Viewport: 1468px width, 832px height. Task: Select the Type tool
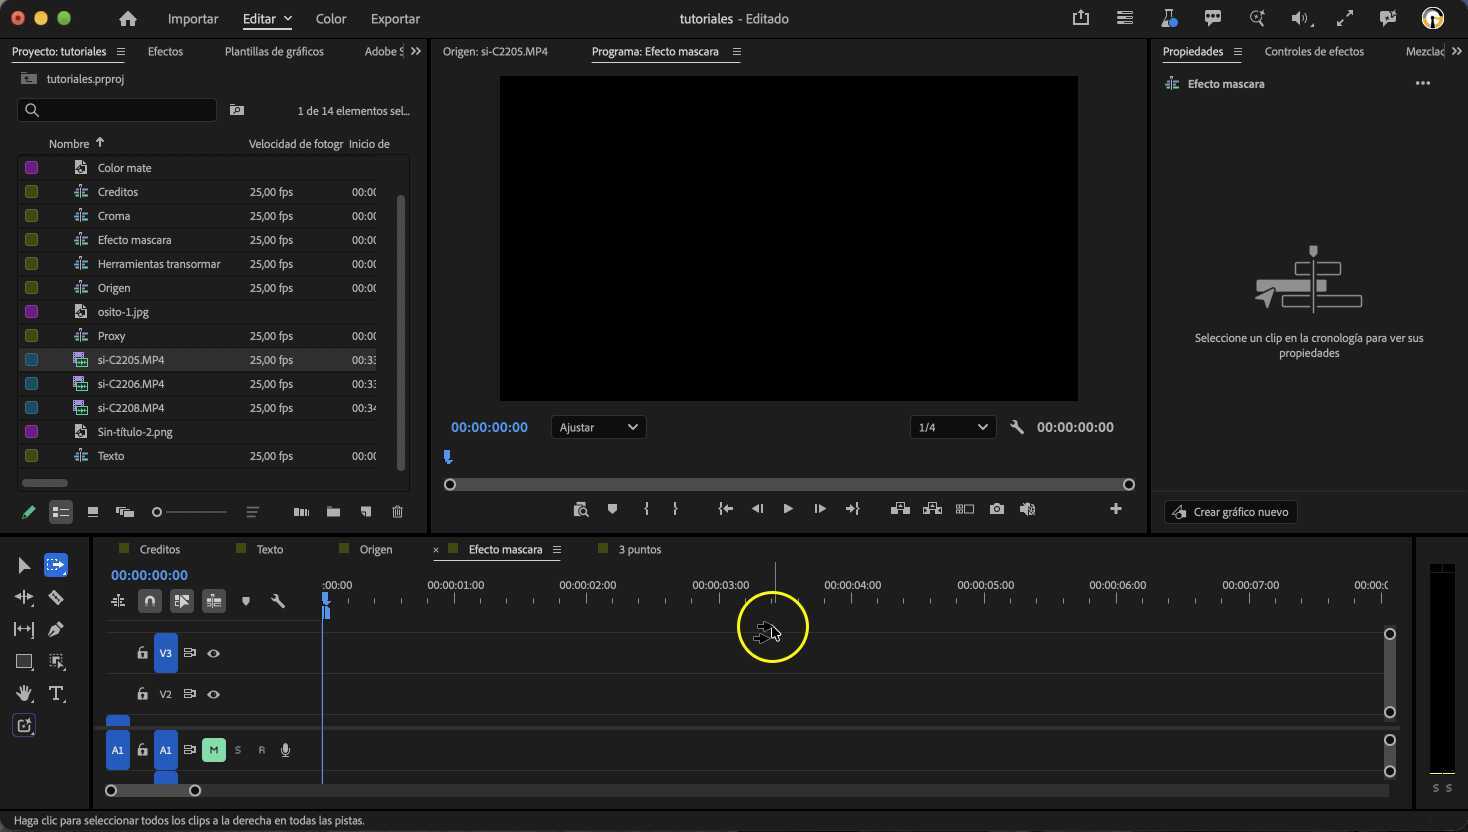tap(56, 694)
